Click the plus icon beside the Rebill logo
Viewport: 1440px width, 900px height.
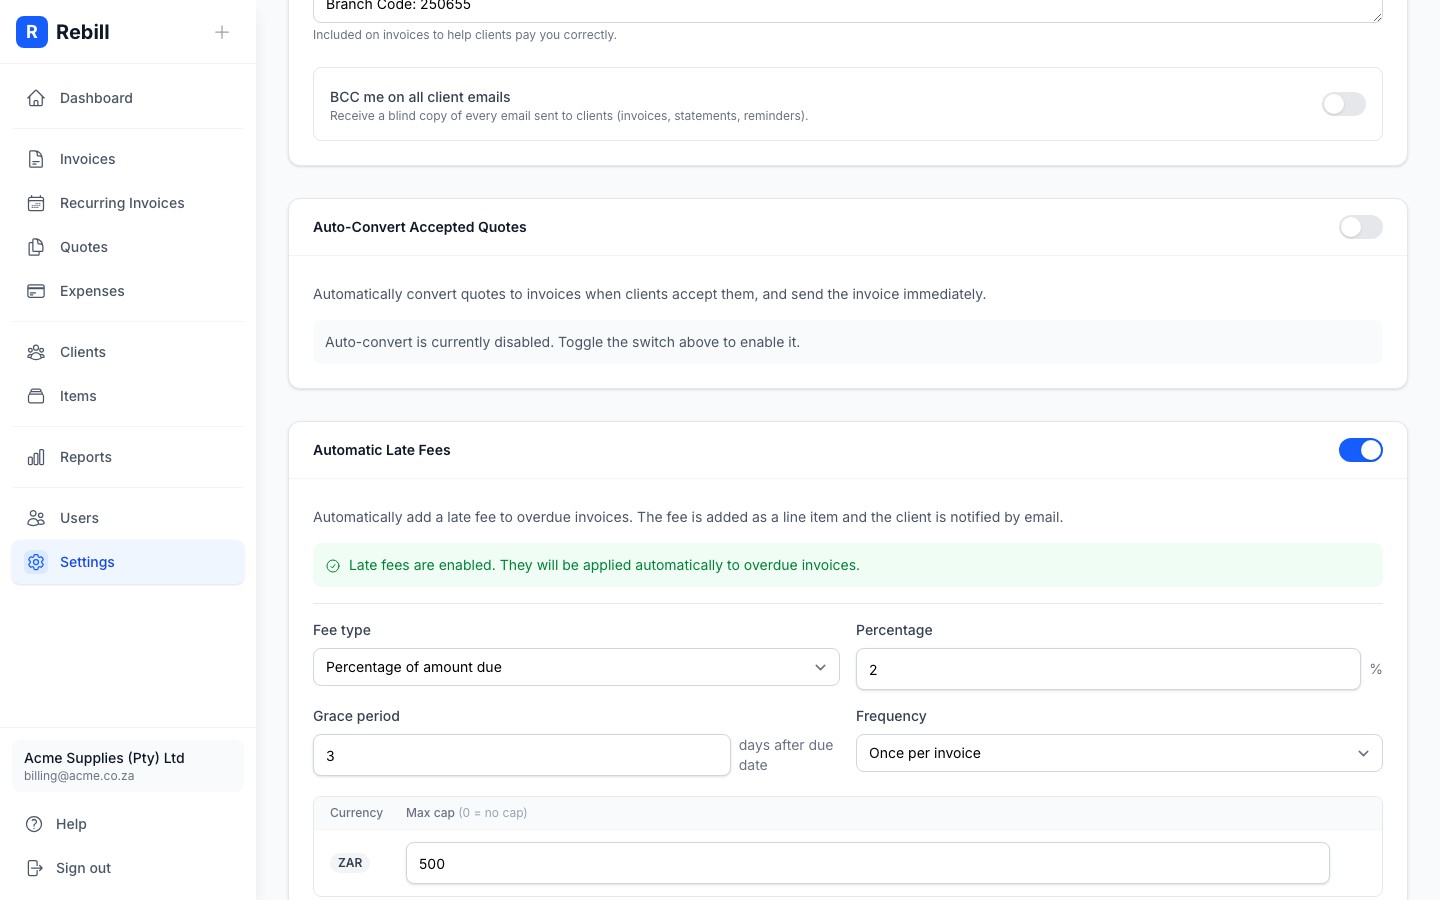click(x=222, y=32)
